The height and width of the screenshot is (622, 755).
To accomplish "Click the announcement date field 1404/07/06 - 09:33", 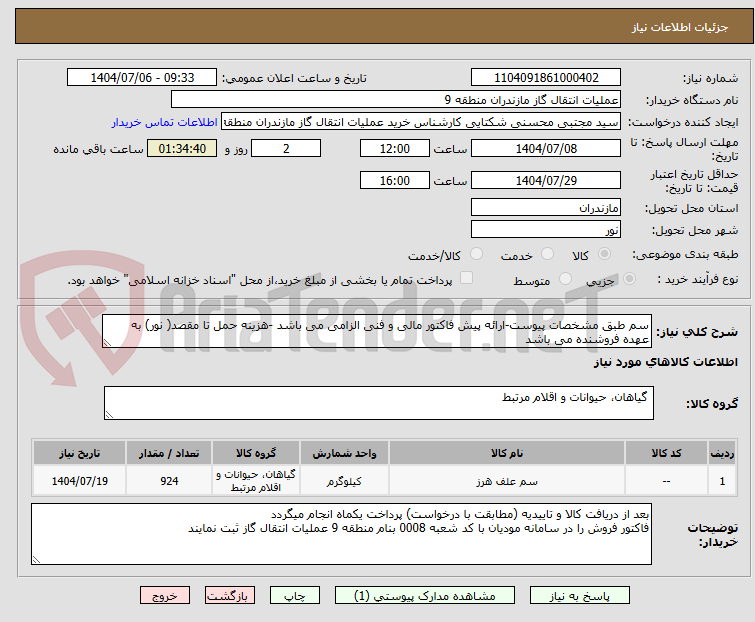I will (142, 78).
